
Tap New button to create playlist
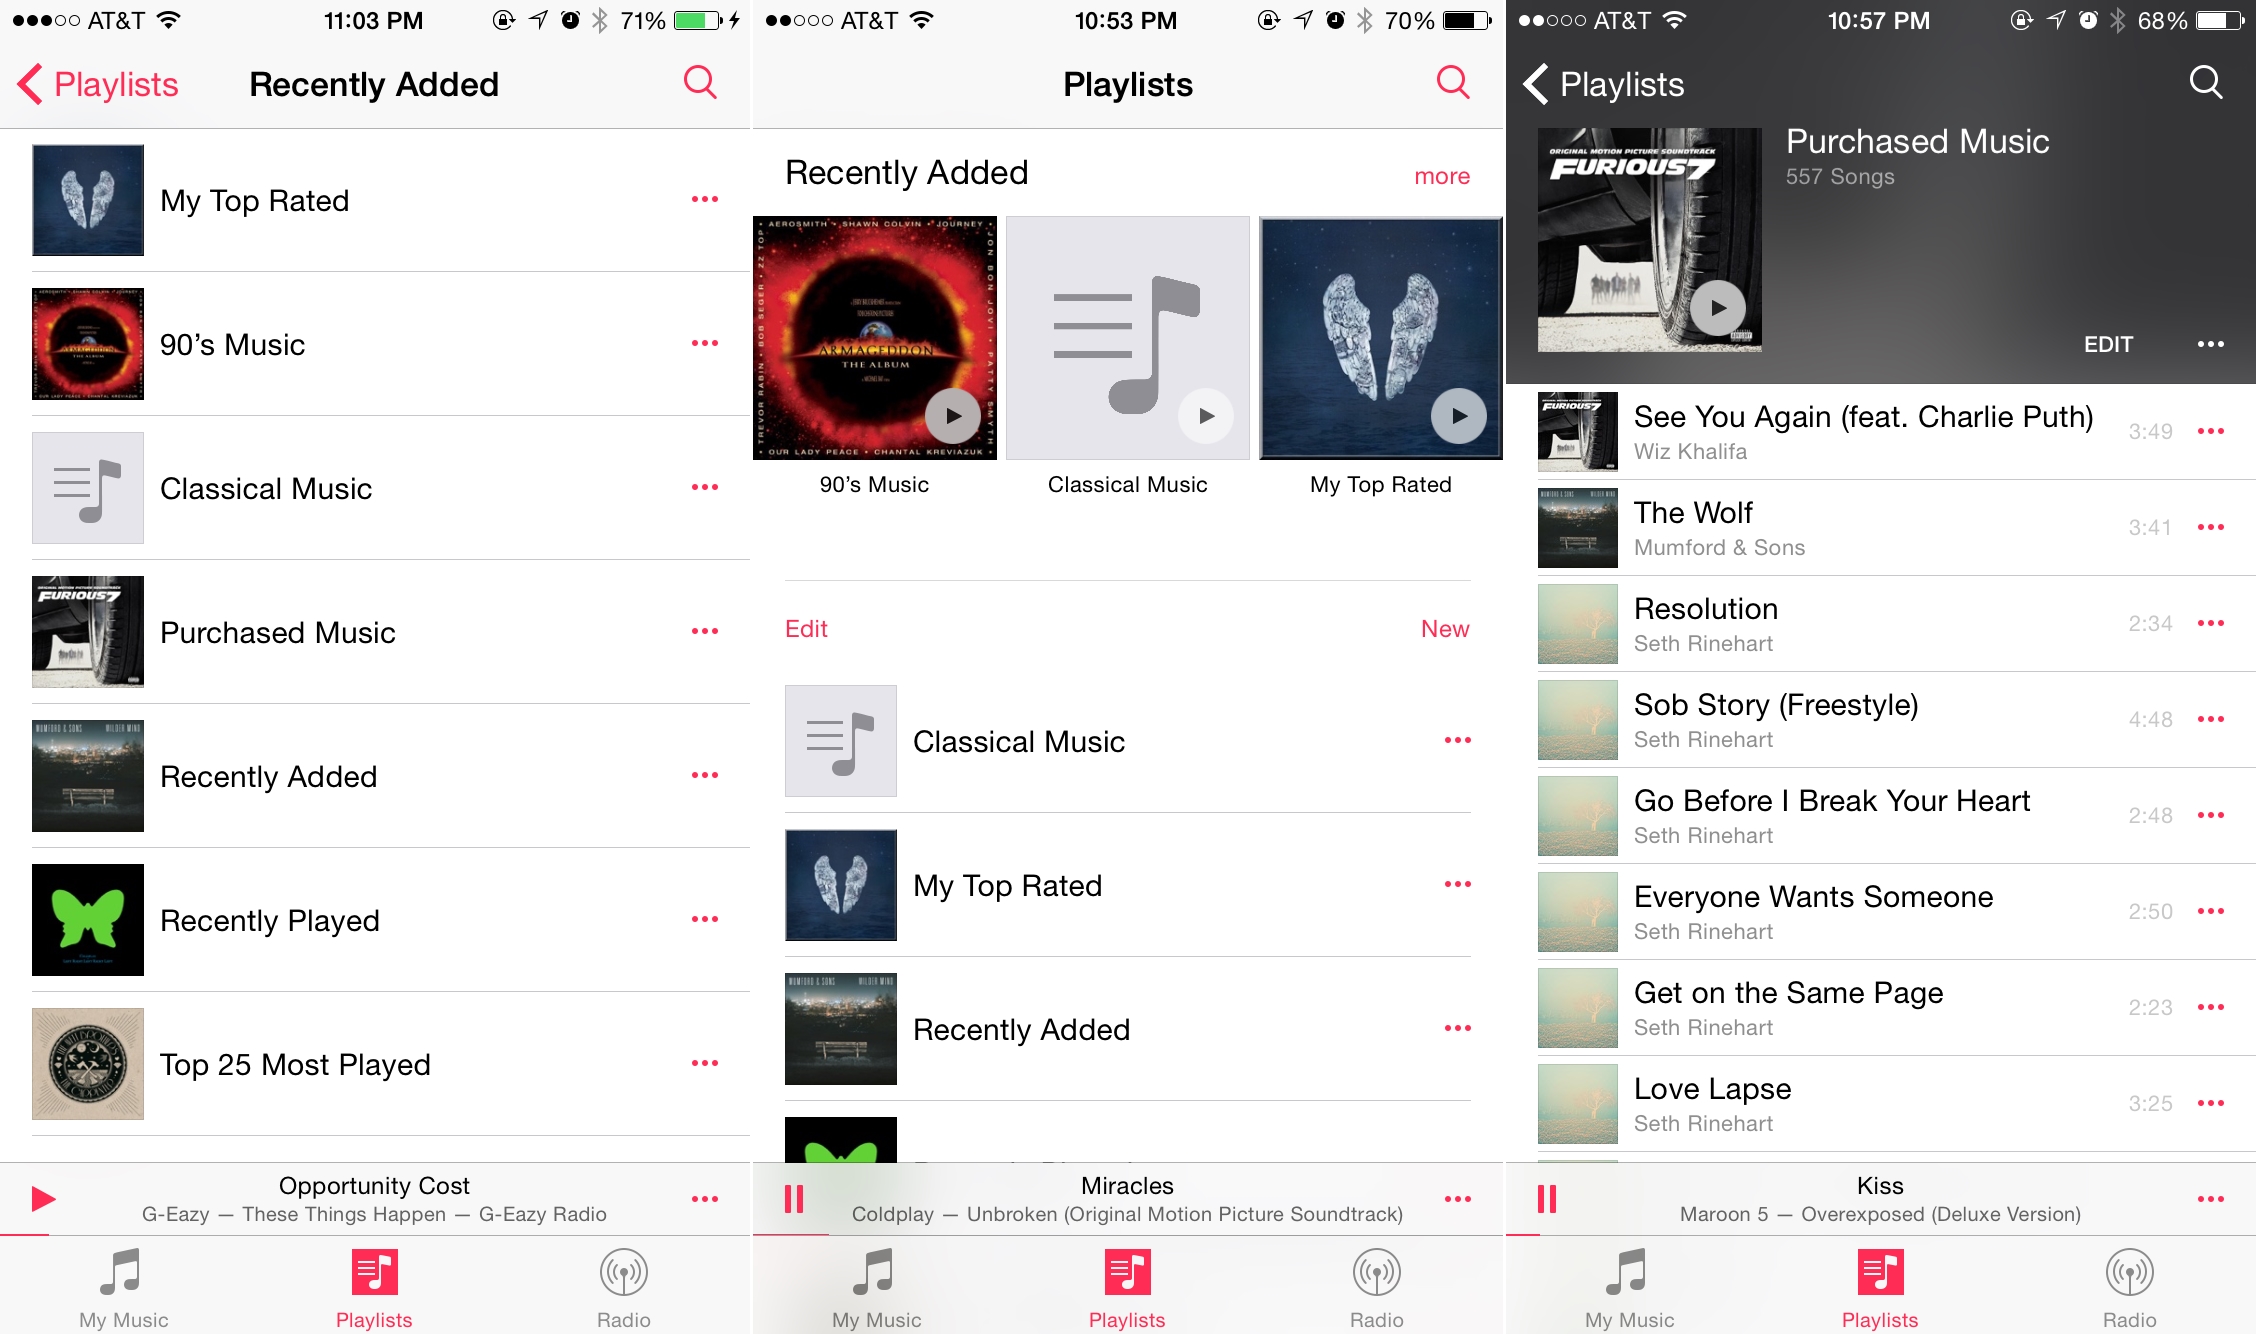pyautogui.click(x=1442, y=627)
